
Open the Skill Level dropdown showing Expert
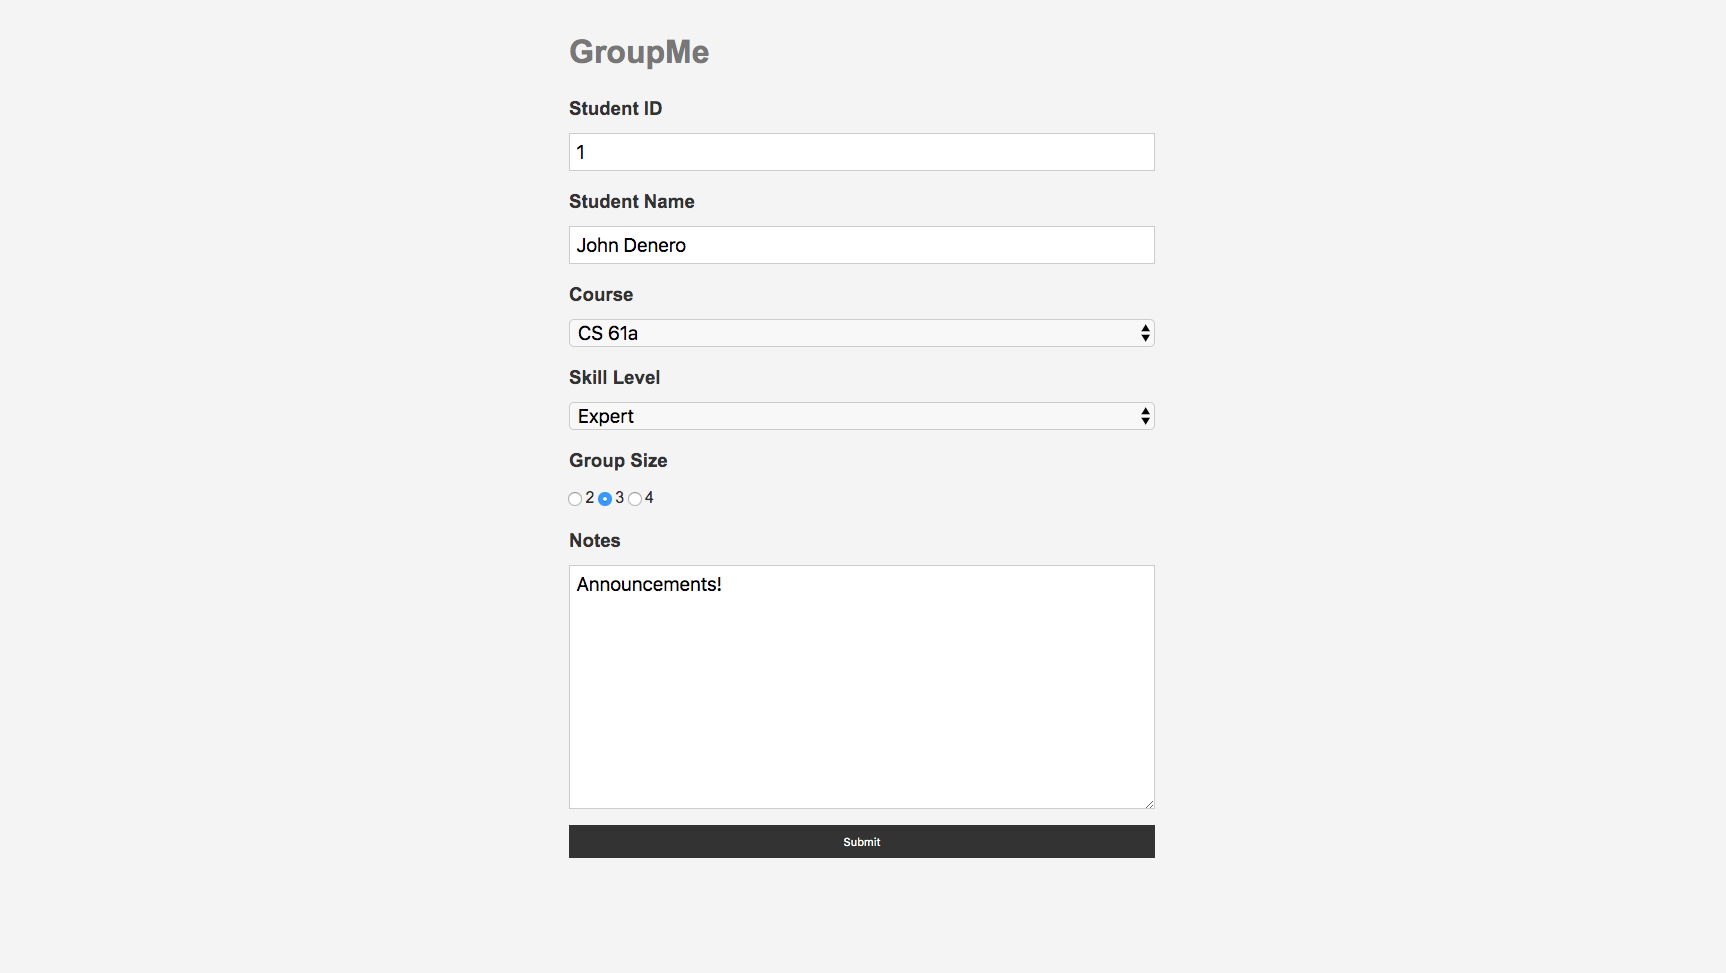(x=861, y=416)
